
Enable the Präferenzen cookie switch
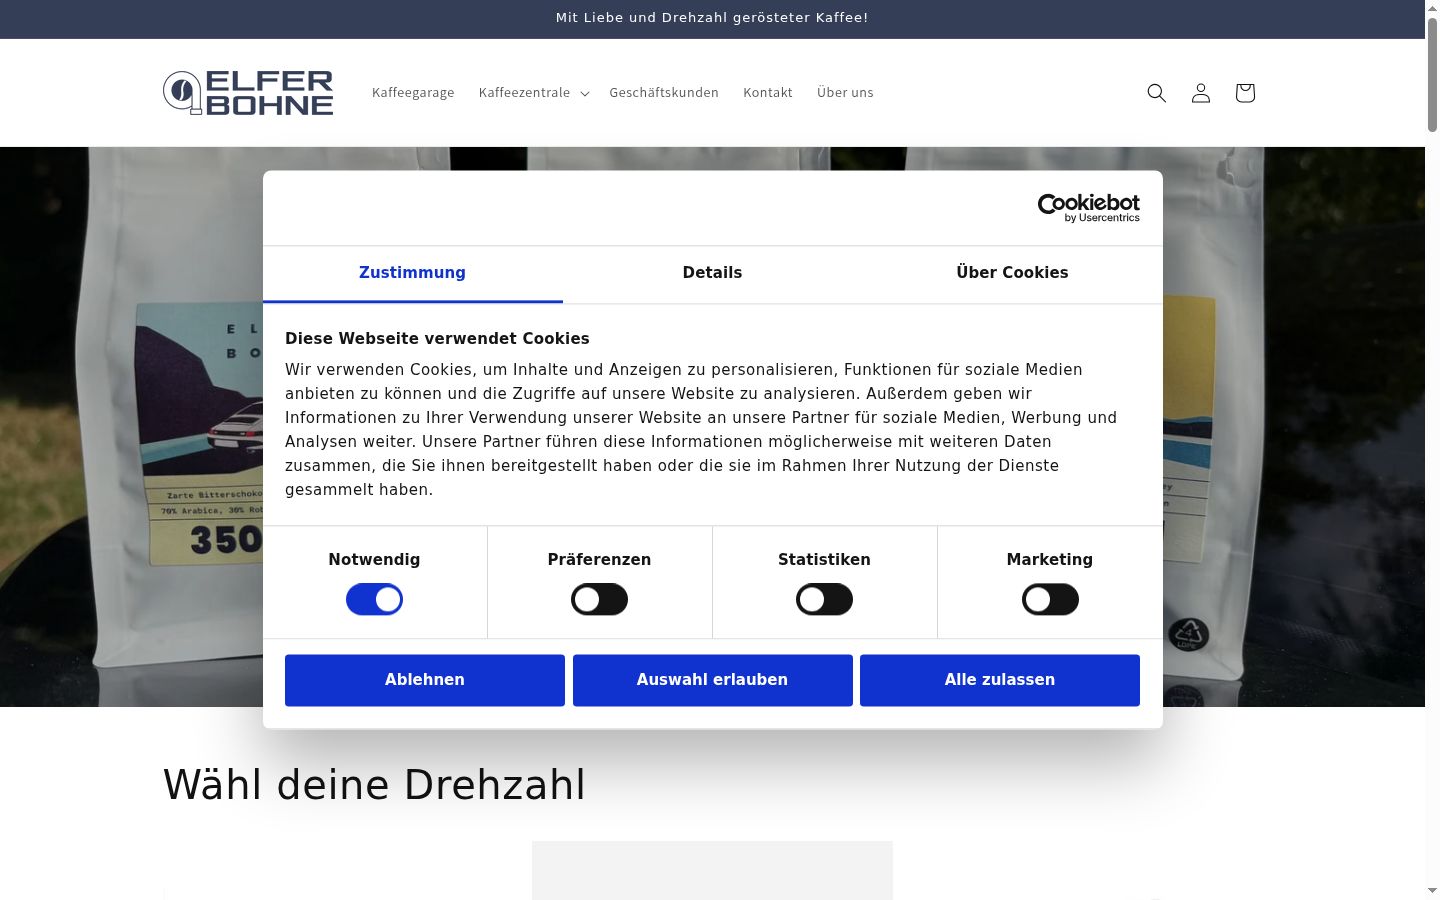point(599,600)
